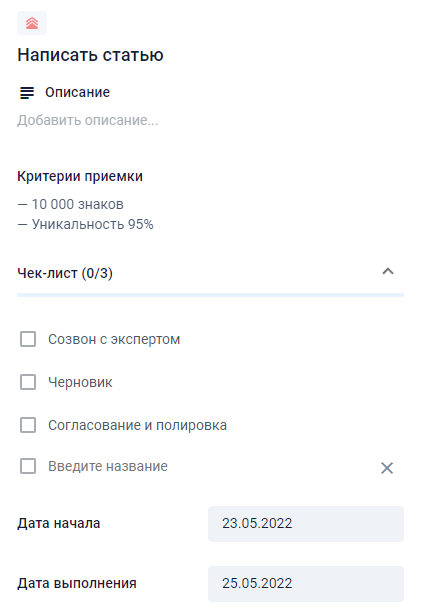Click the red priority arrows icon
The image size is (424, 615).
32,23
